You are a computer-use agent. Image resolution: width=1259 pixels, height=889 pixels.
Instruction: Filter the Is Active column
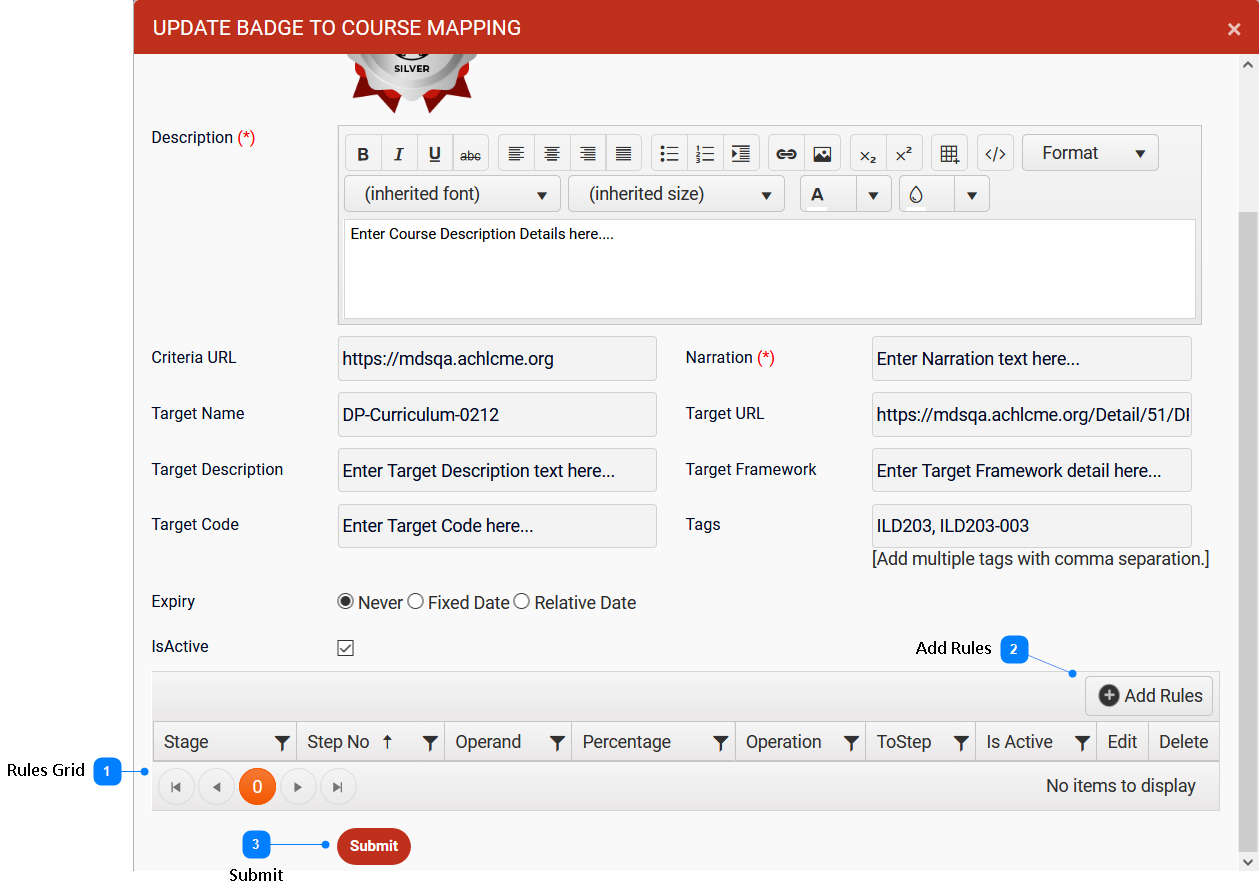[x=1082, y=743]
